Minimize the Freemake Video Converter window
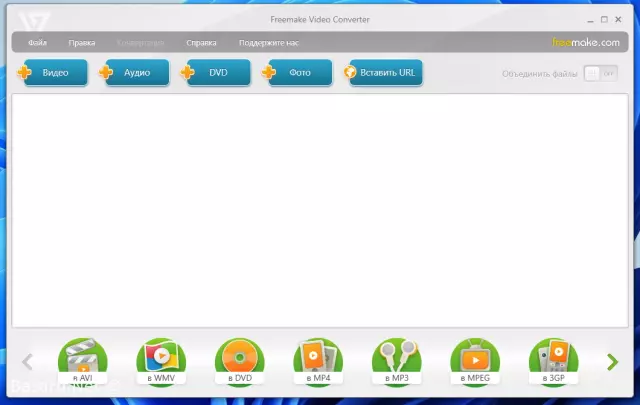This screenshot has width=640, height=405. tap(590, 20)
